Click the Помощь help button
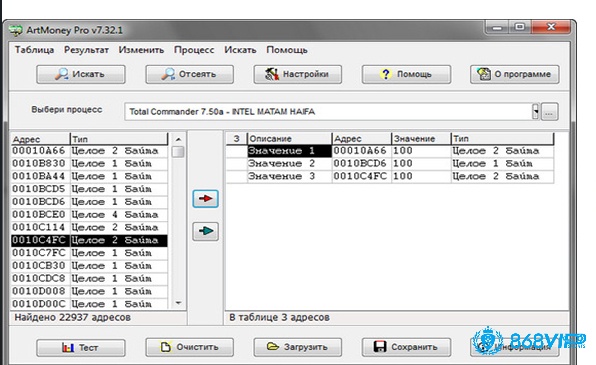 pos(406,74)
